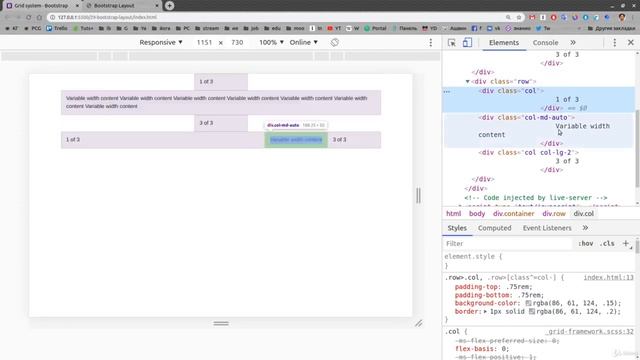640x360 pixels.
Task: Open the YT YouTube bookmark
Action: tap(334, 28)
